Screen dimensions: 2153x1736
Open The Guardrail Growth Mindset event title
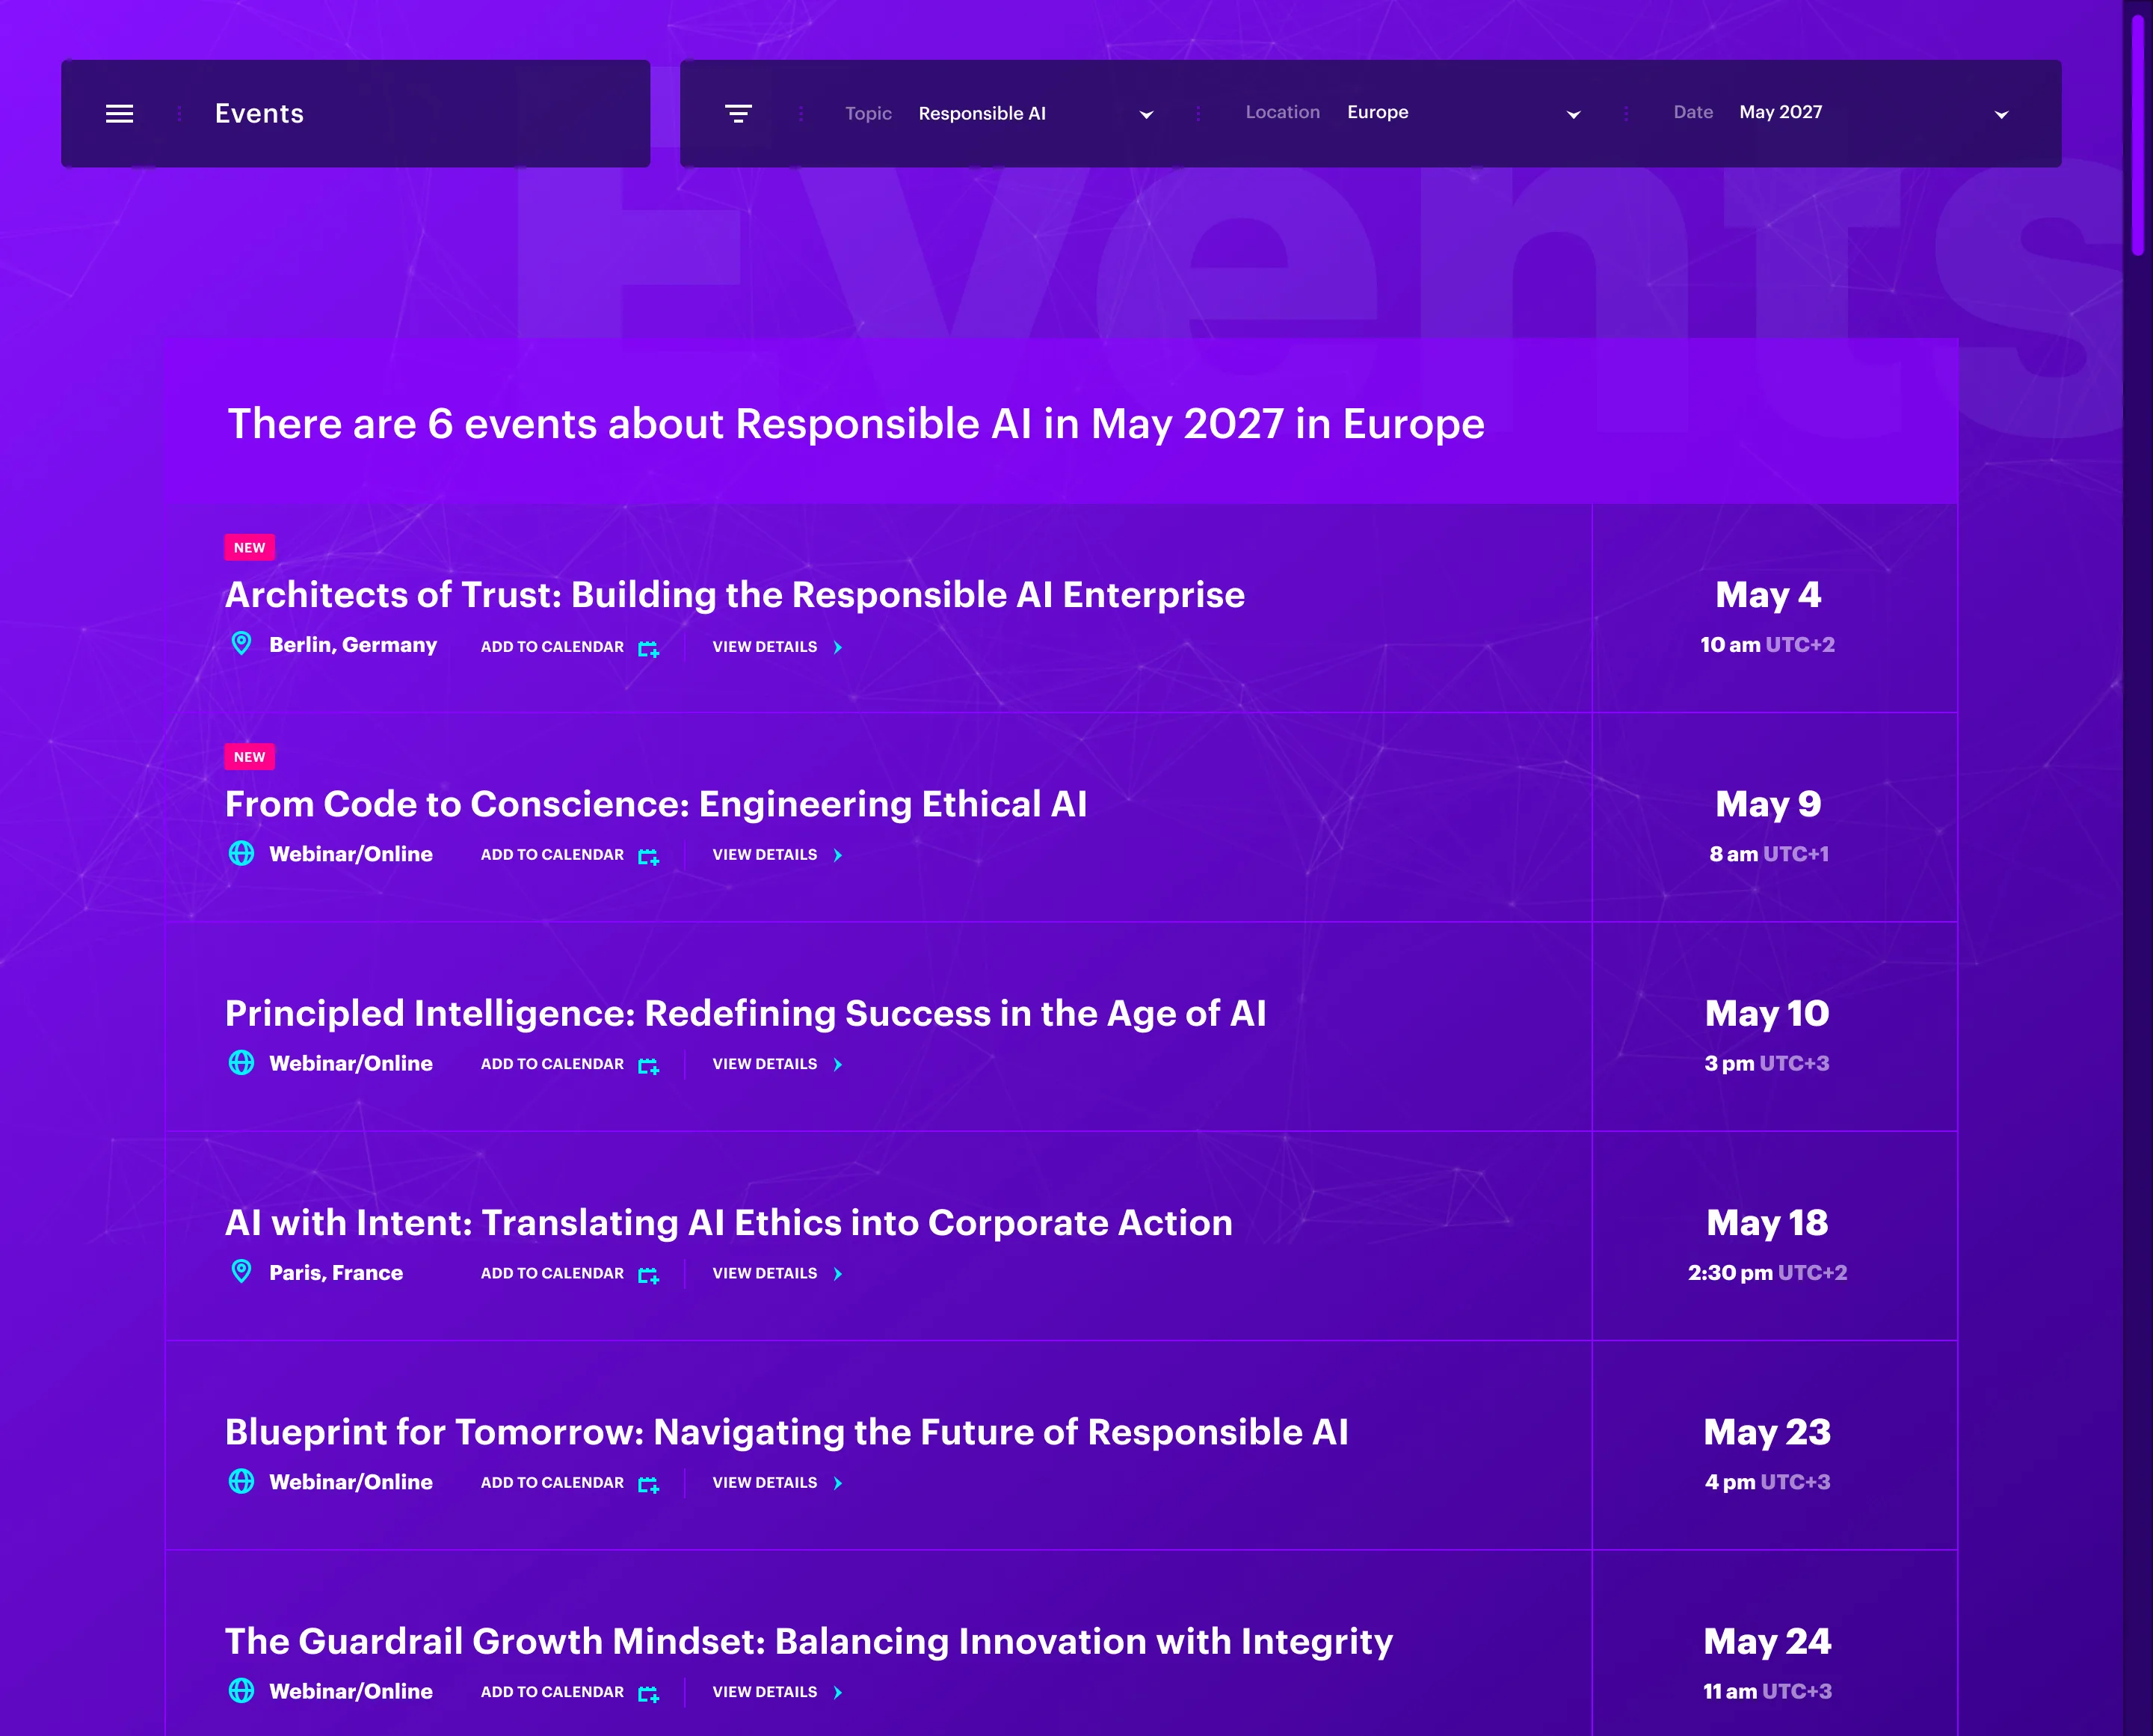click(809, 1642)
